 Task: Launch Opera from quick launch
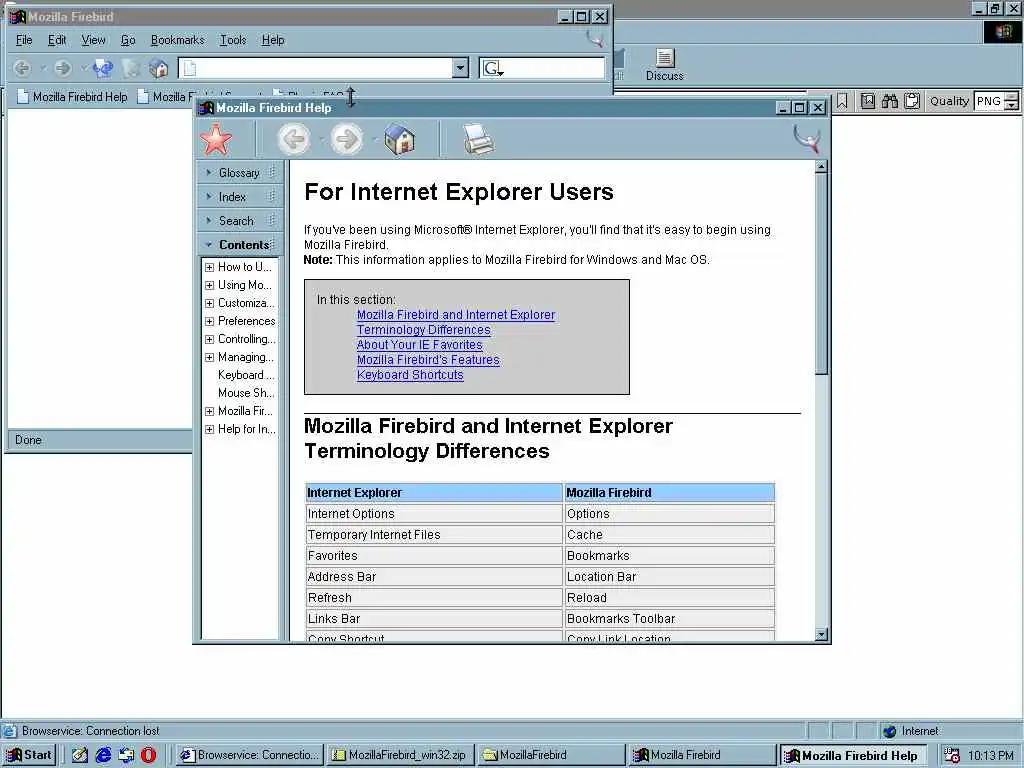point(149,755)
